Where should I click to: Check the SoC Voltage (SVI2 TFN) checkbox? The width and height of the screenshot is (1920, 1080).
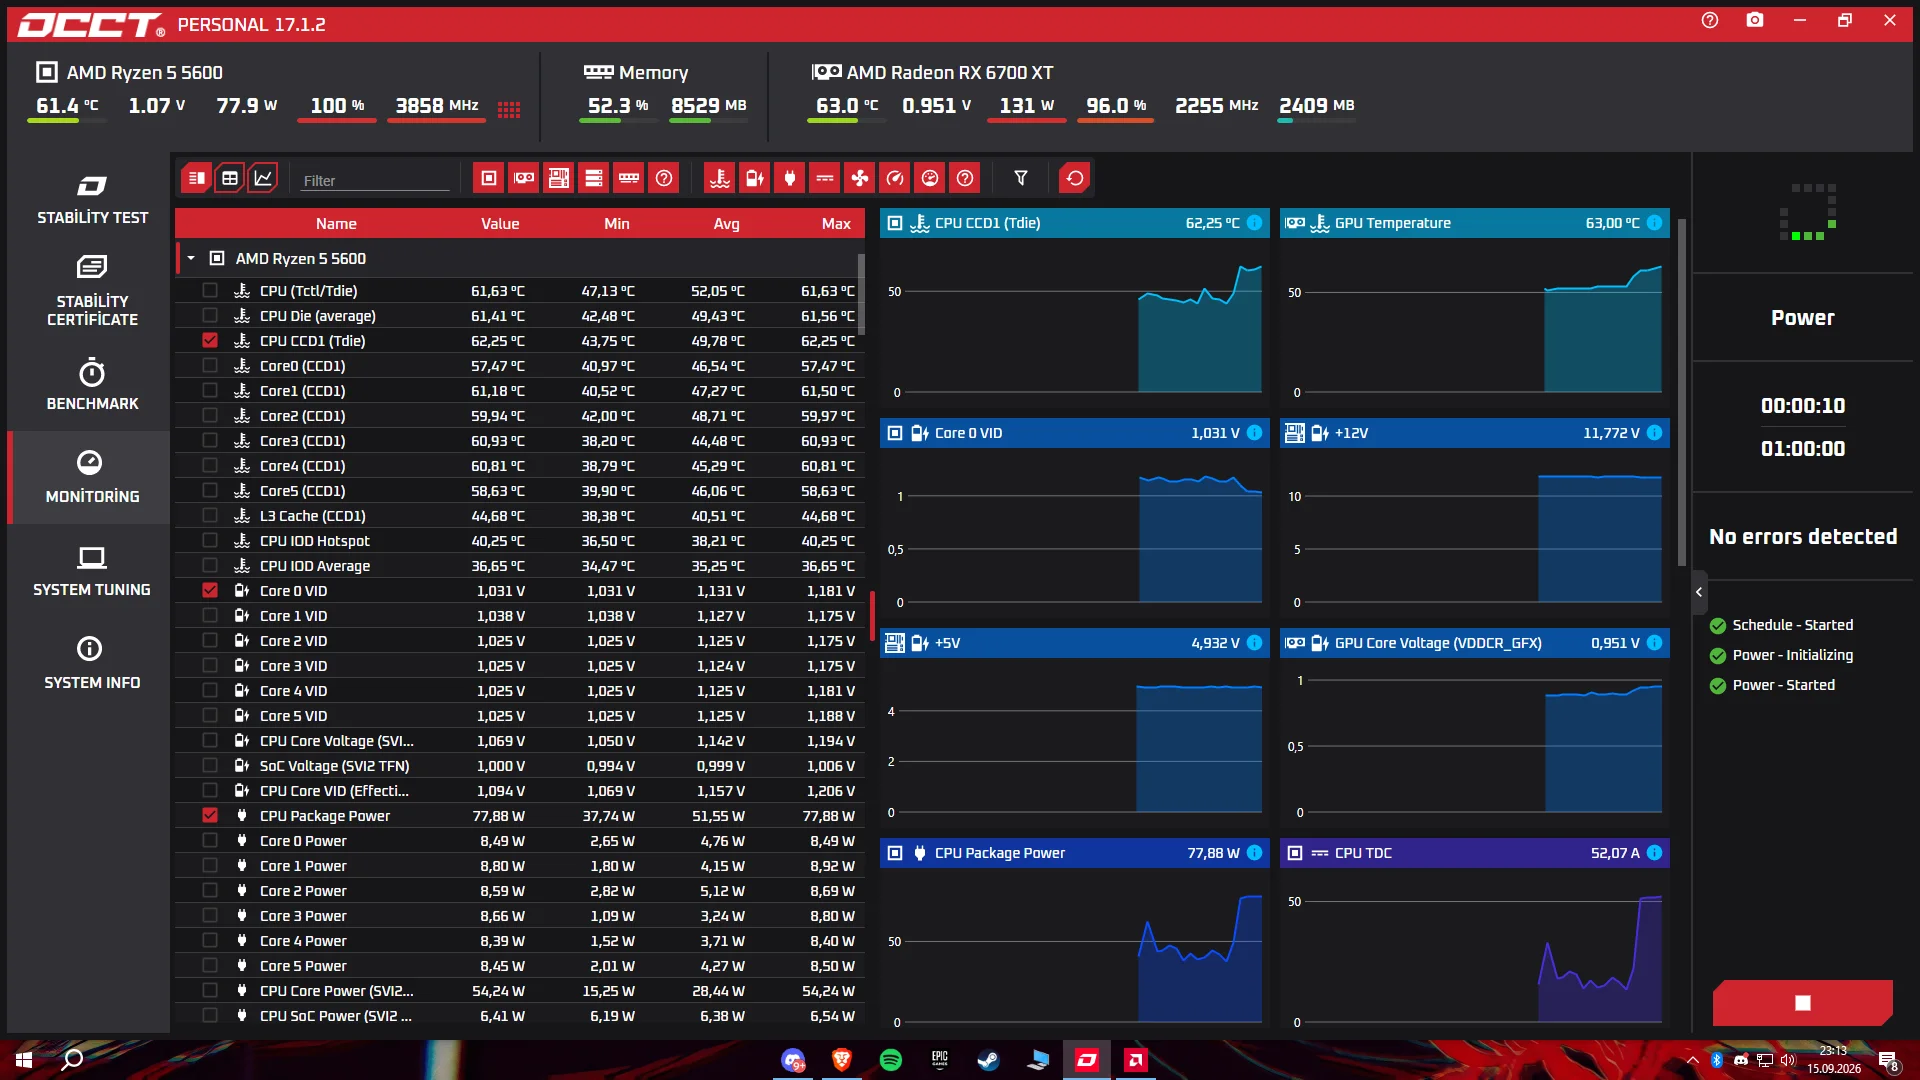[210, 766]
